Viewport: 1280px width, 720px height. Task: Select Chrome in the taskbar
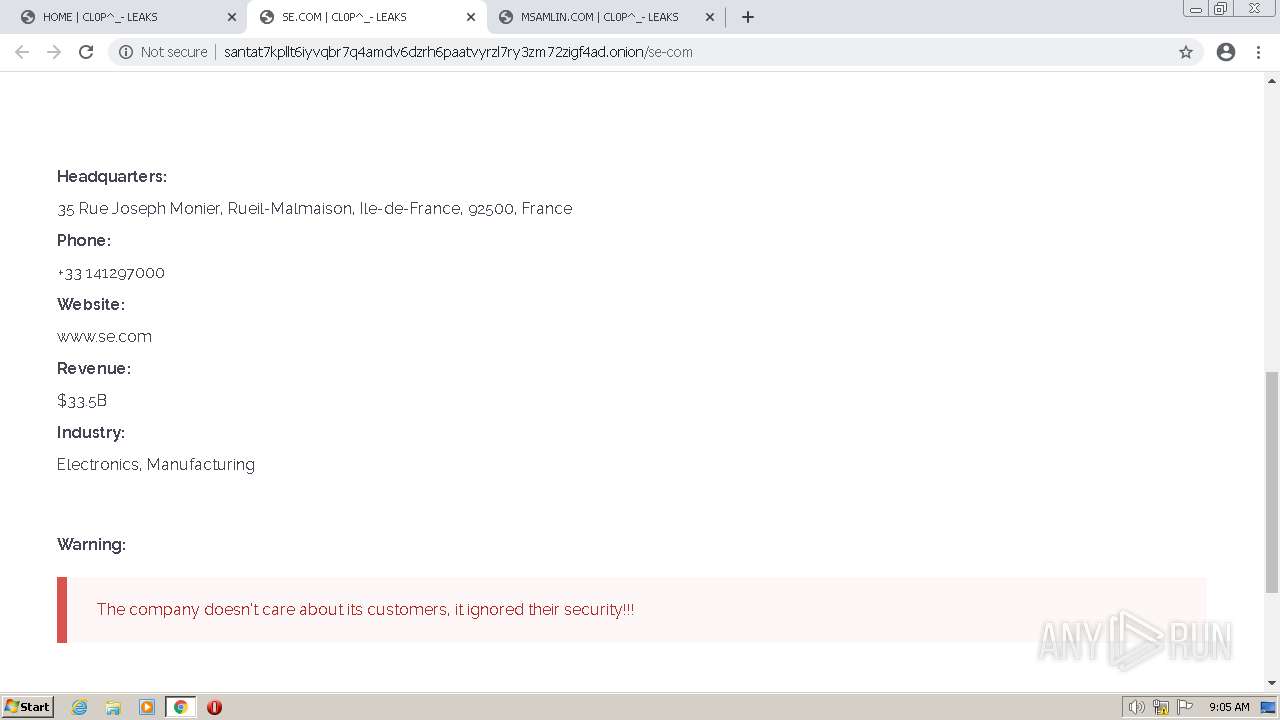pos(181,707)
